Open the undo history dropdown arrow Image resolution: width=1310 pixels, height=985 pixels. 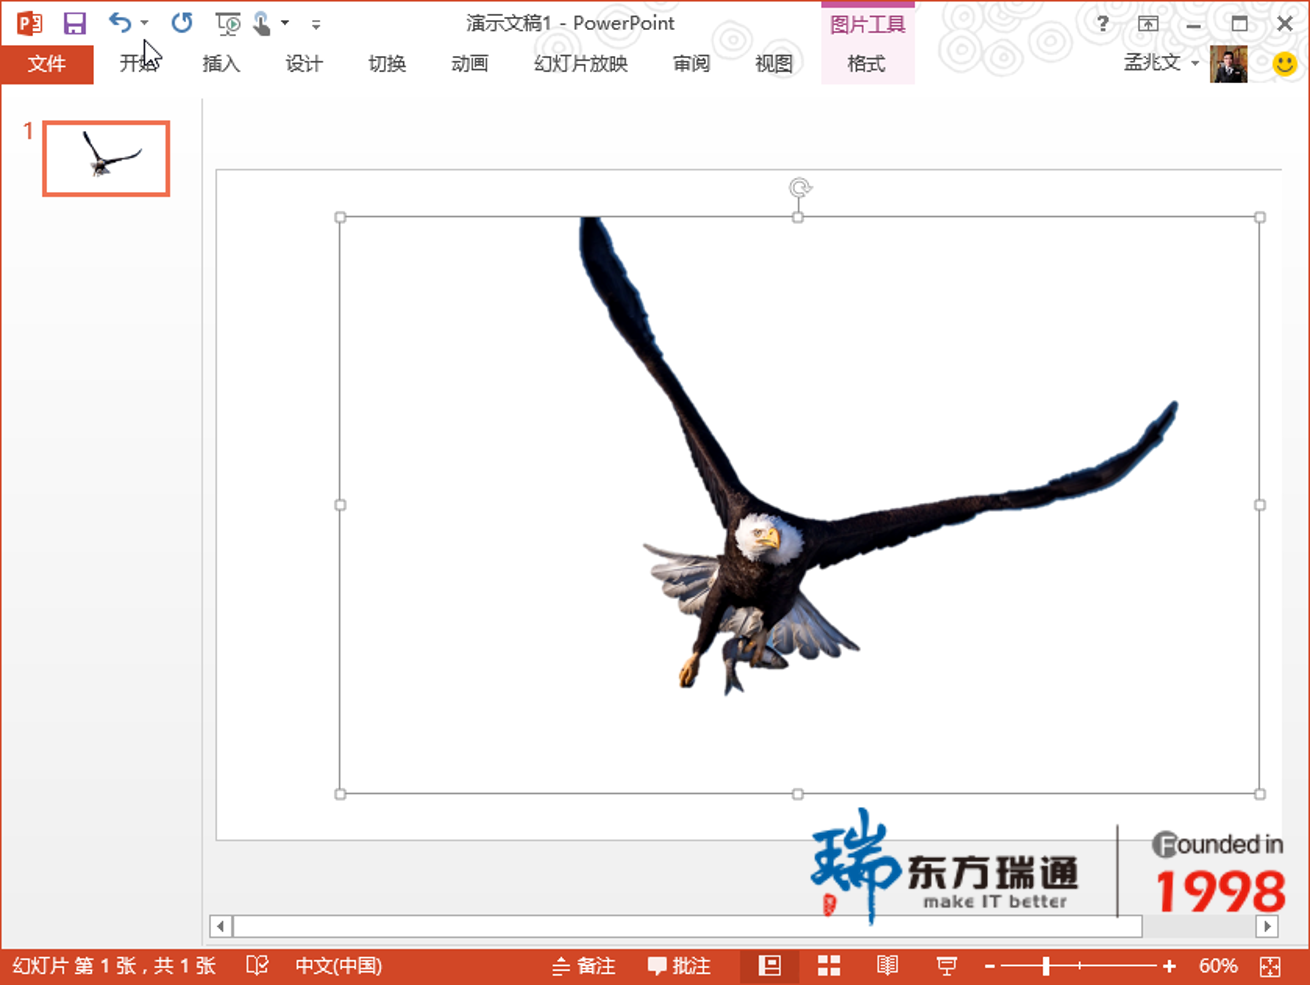coord(145,22)
